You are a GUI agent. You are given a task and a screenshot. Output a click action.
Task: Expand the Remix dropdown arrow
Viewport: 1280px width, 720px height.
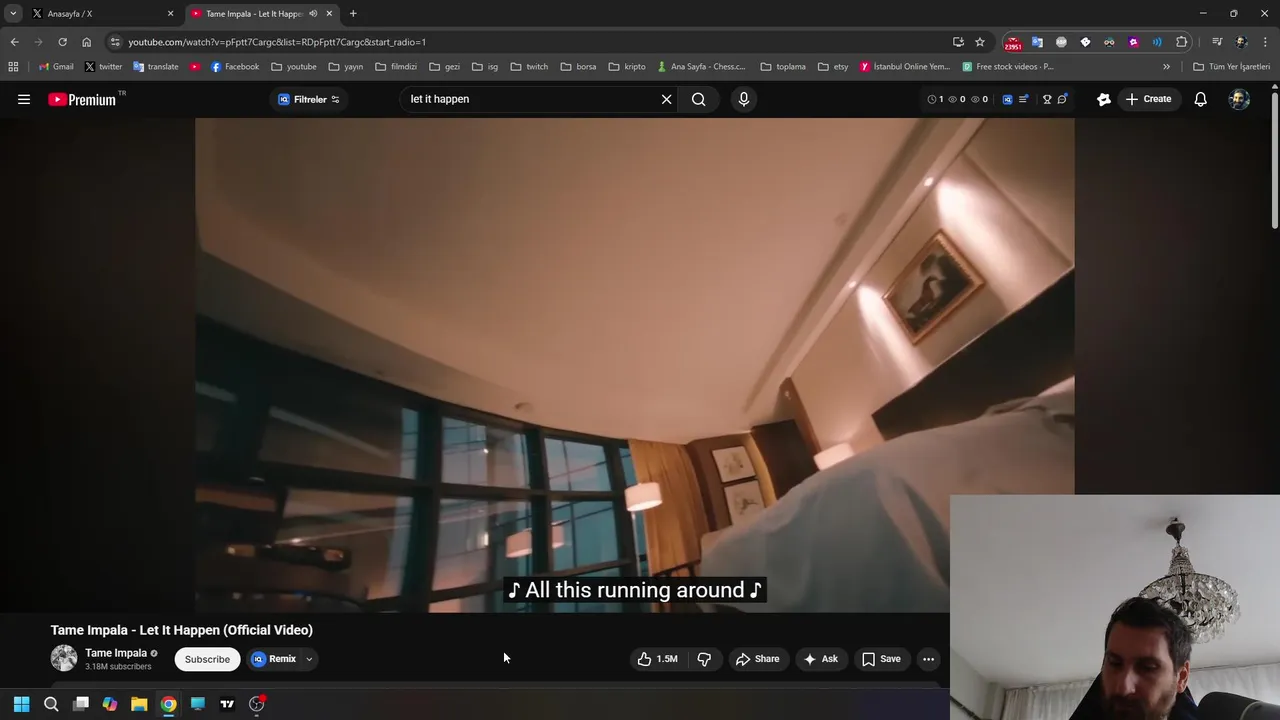coord(309,659)
